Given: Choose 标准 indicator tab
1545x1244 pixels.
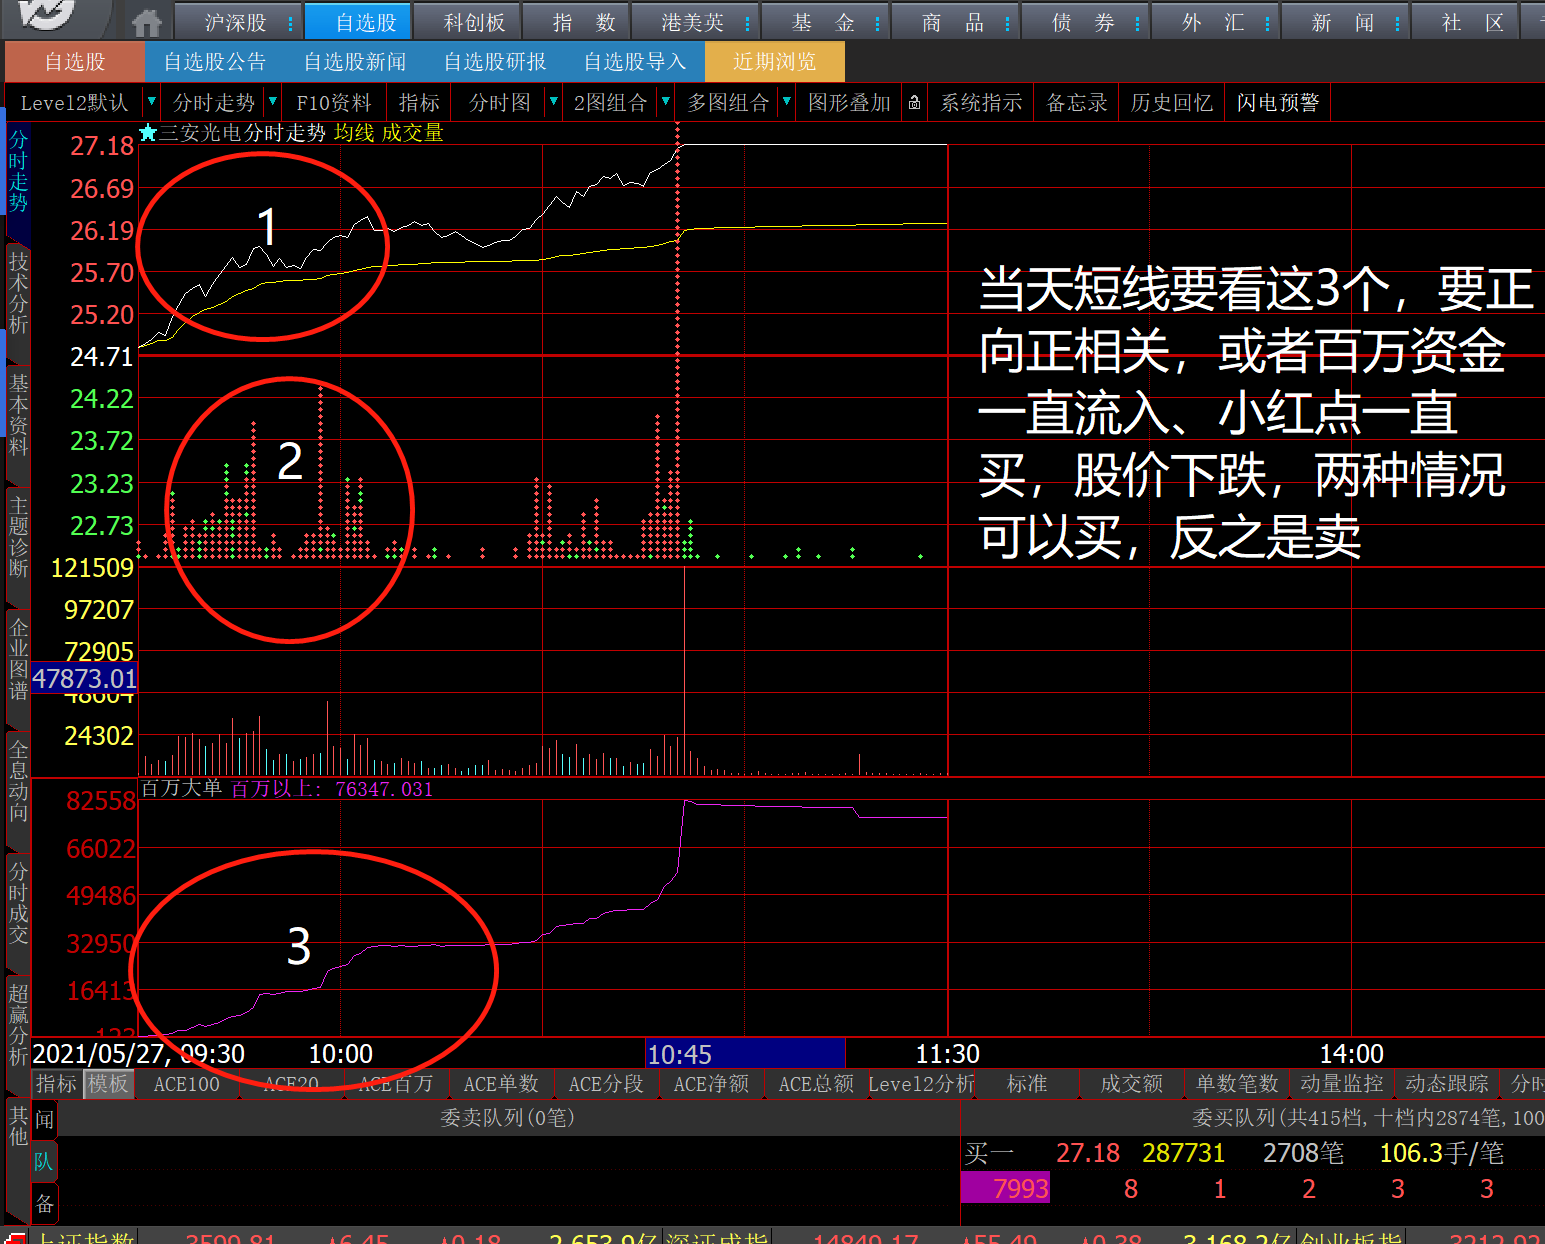Looking at the screenshot, I should tap(1027, 1084).
